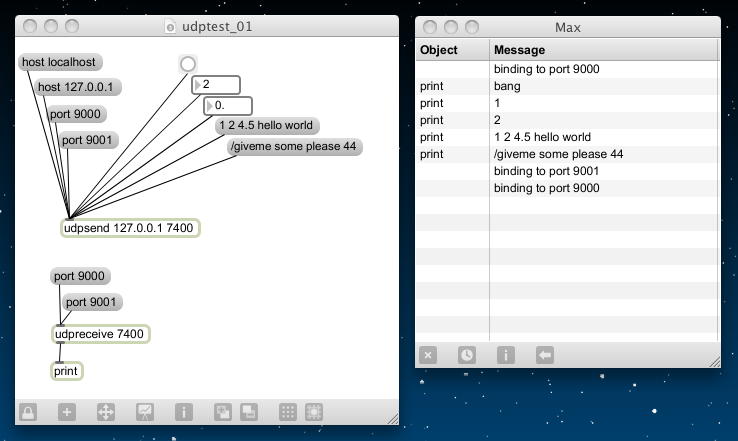Click '1 2 4.5 hello world' message box
The width and height of the screenshot is (738, 441).
(x=267, y=125)
